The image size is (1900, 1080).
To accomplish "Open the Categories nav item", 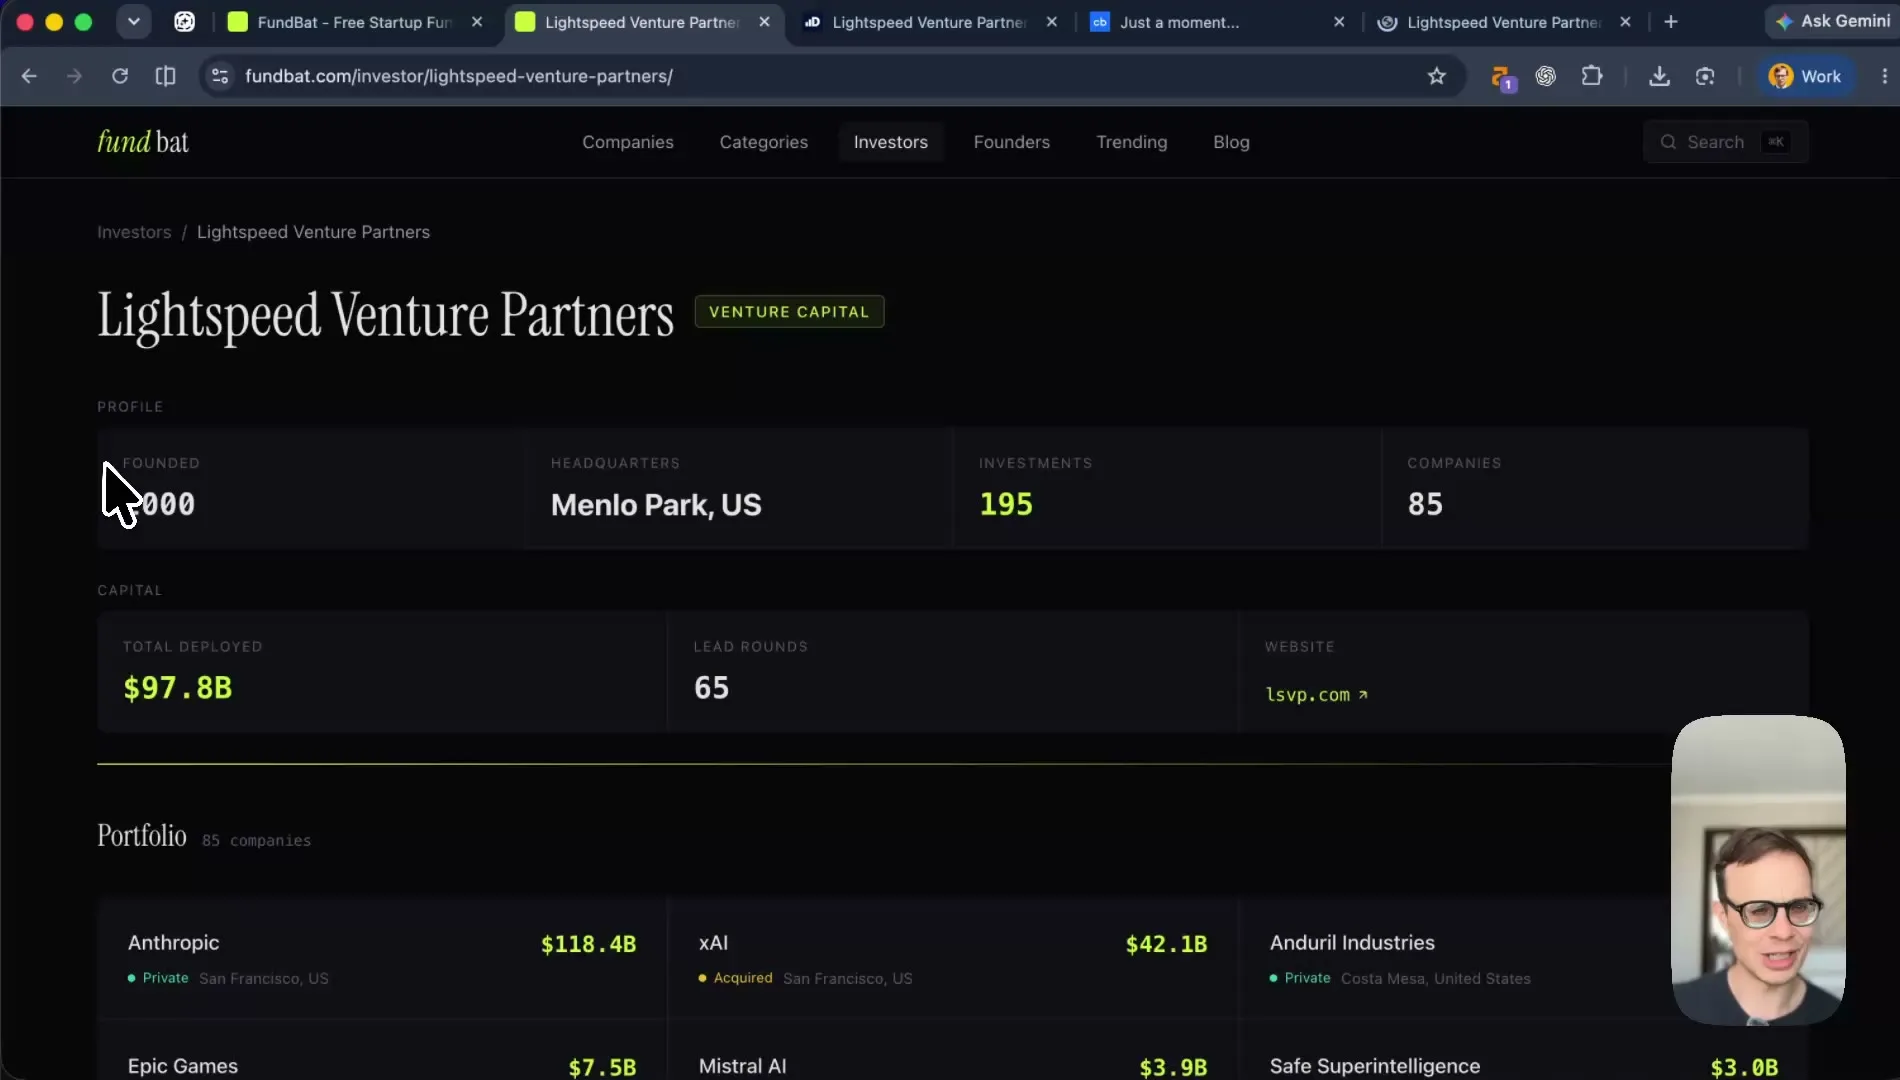I will (764, 142).
